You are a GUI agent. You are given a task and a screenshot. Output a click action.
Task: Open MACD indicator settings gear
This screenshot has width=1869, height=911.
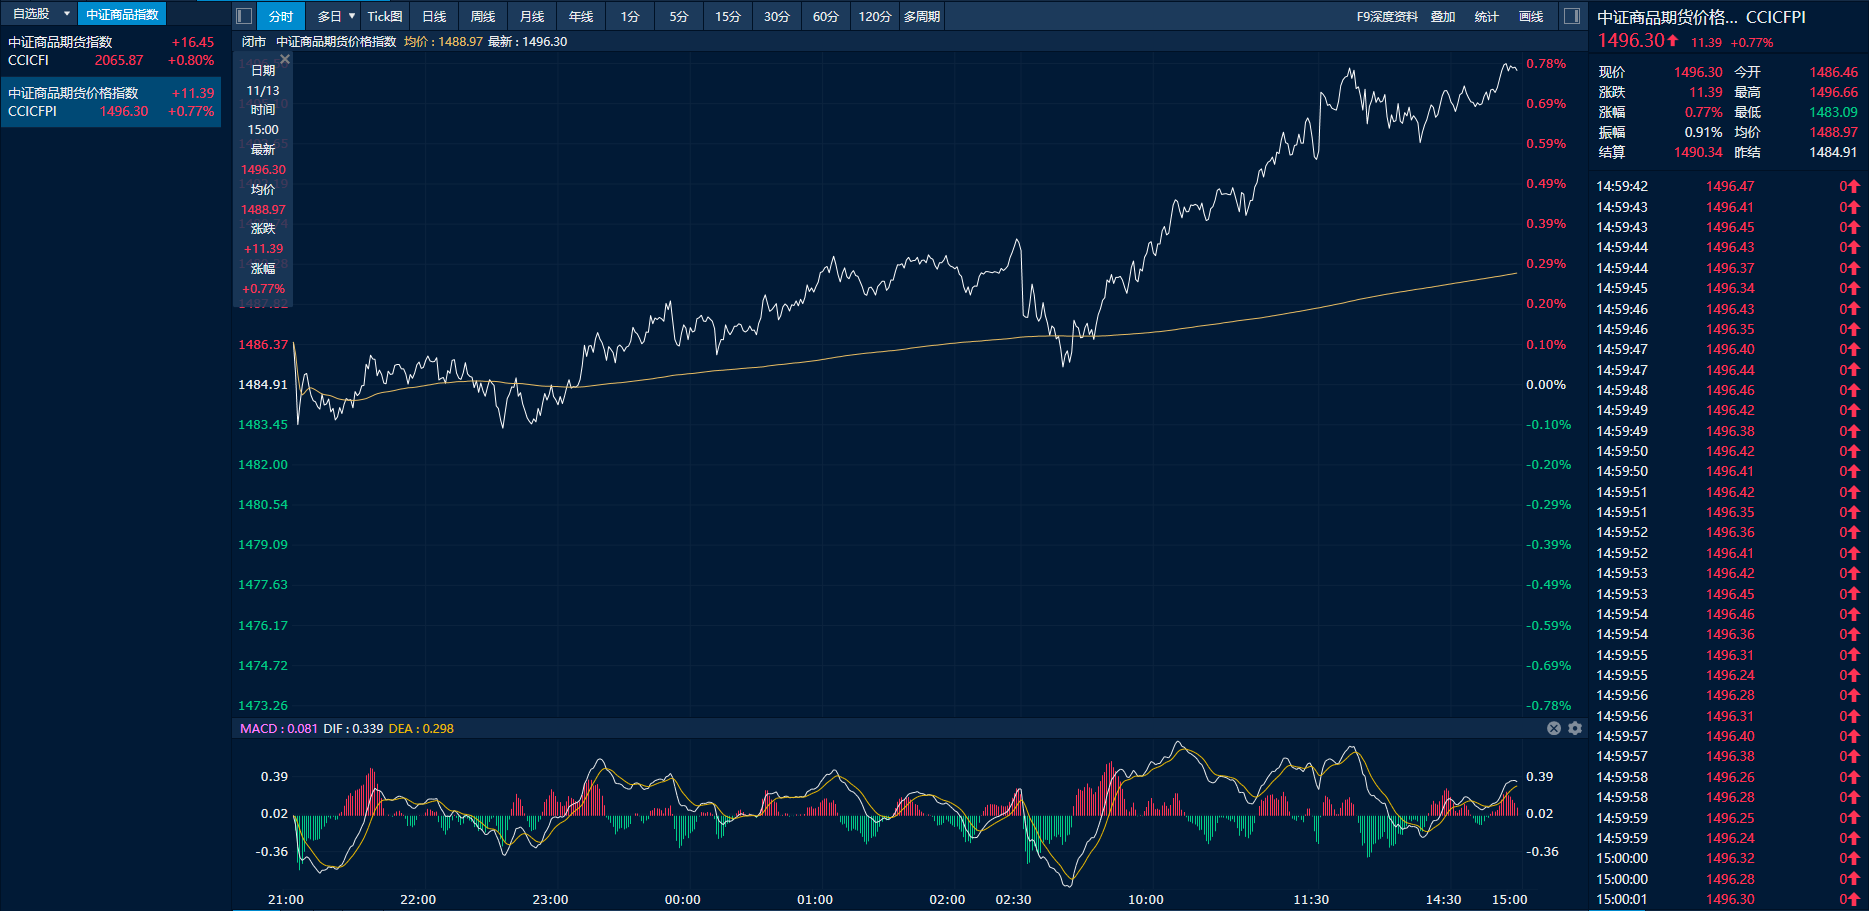1575,728
